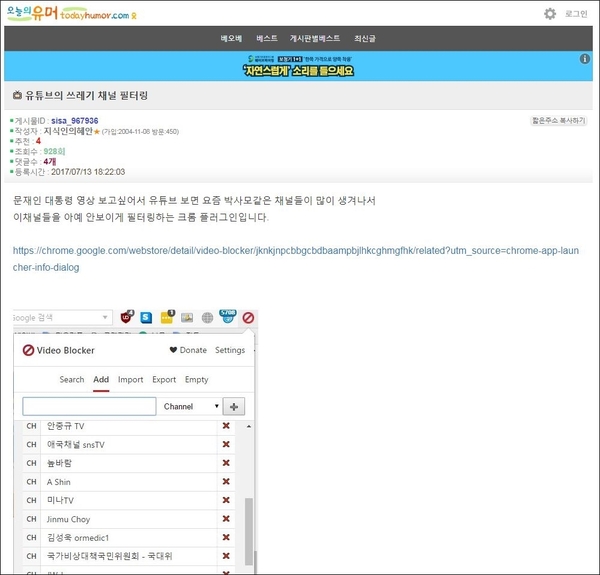Click the block list scroll-up arrow
The image size is (600, 575).
(249, 426)
